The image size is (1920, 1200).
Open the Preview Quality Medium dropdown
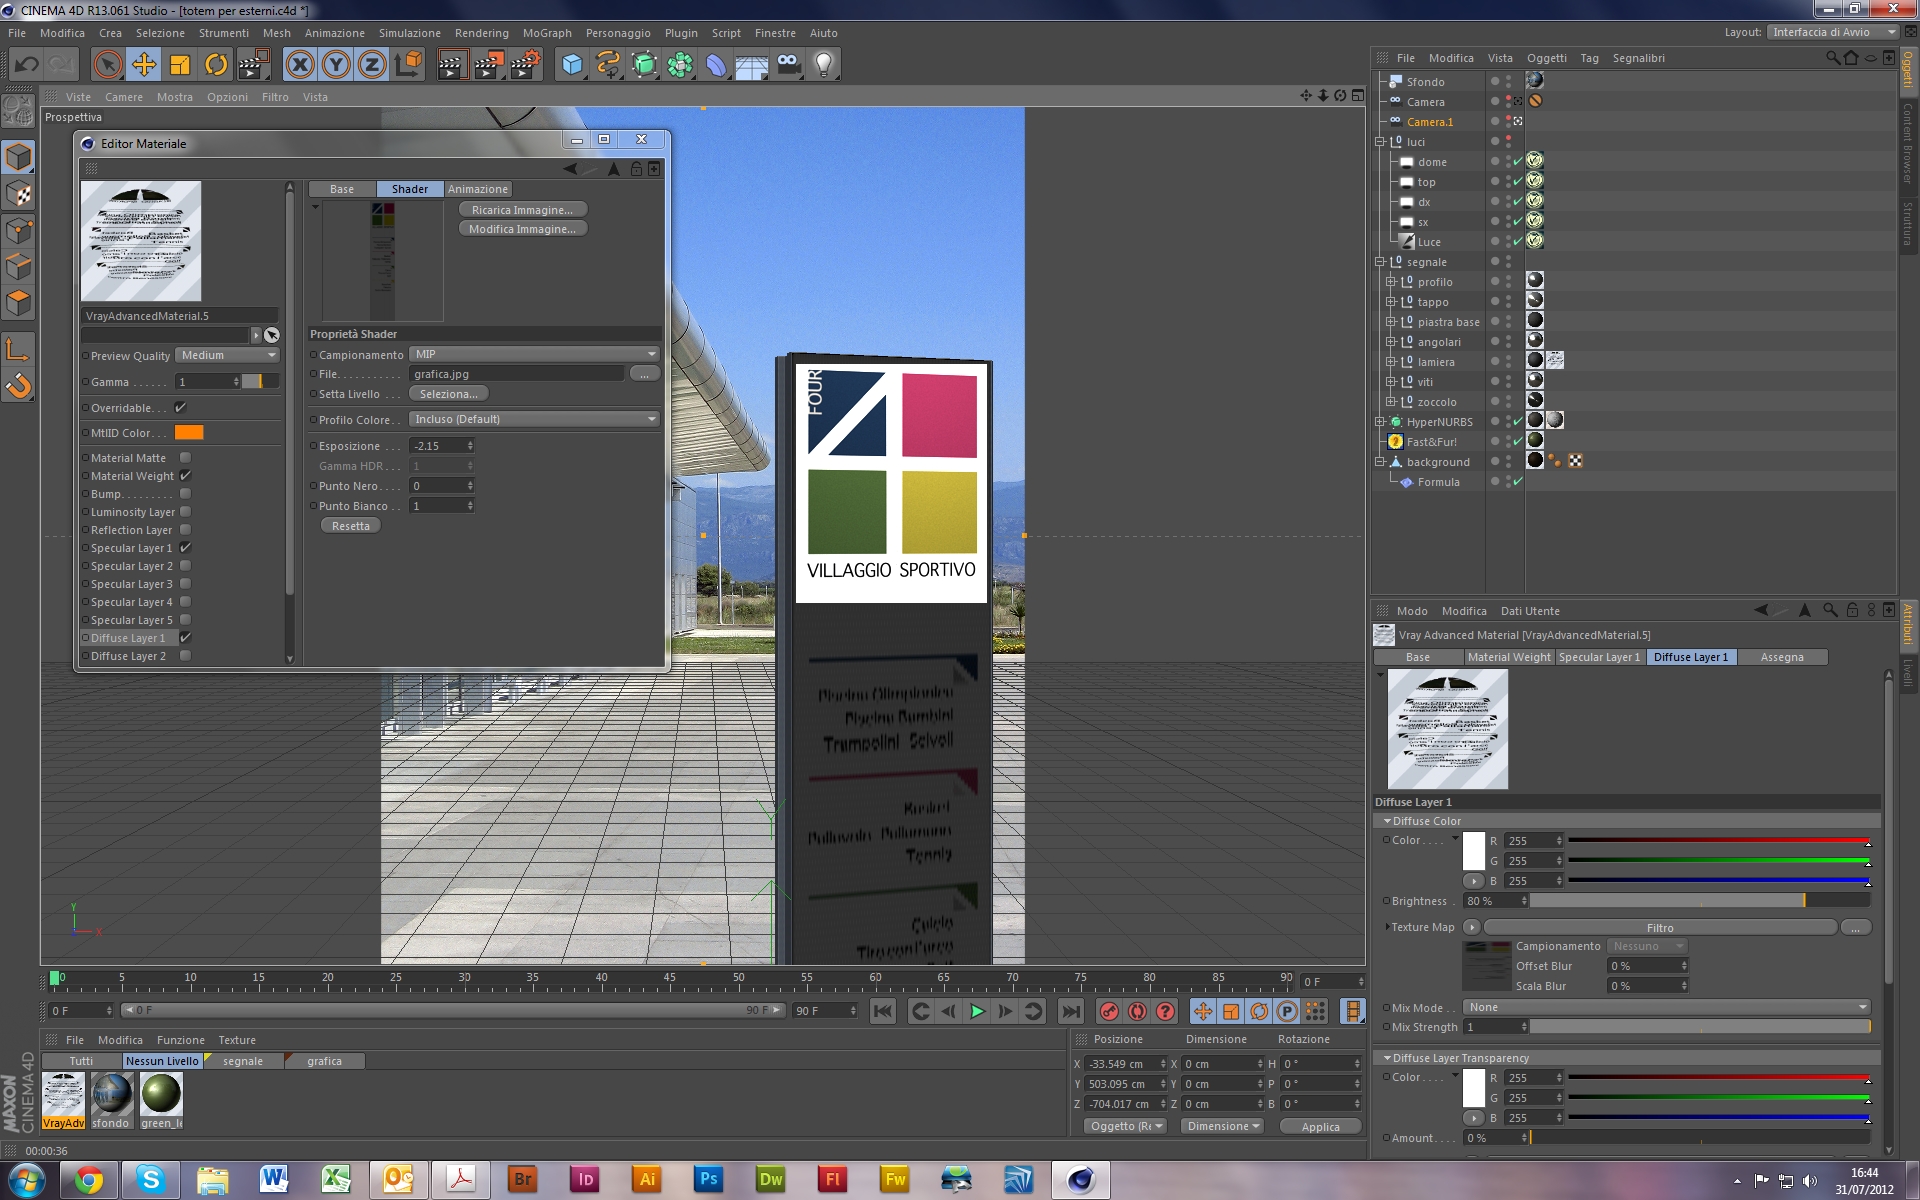click(228, 355)
